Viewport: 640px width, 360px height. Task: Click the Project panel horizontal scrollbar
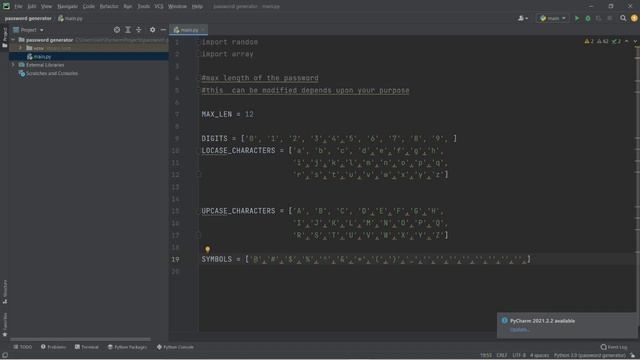[80, 339]
